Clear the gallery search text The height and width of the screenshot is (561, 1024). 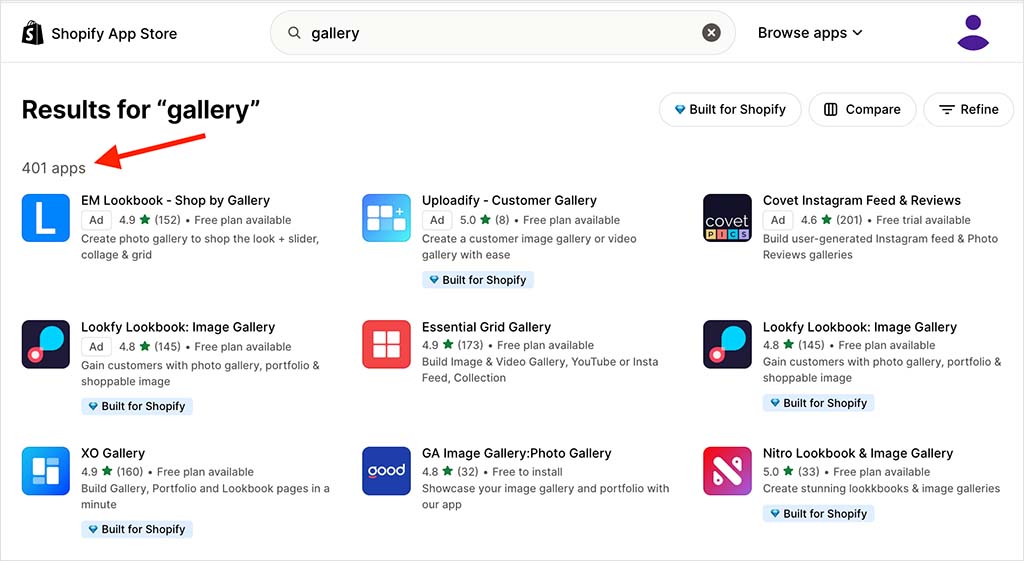click(711, 33)
